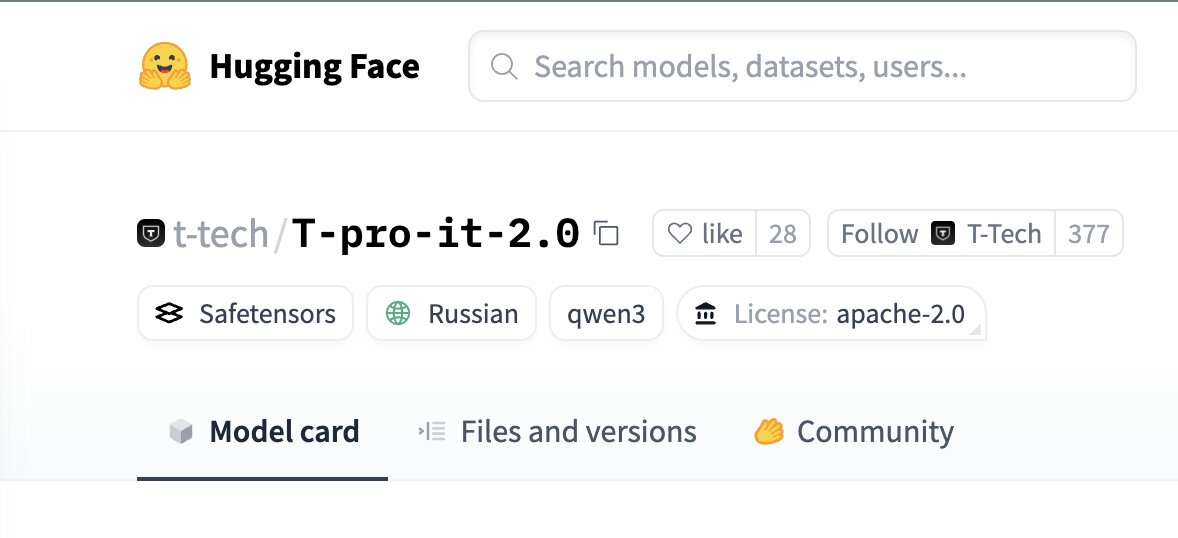
Task: Click the T-Tech avatar beside t-tech
Action: click(151, 233)
